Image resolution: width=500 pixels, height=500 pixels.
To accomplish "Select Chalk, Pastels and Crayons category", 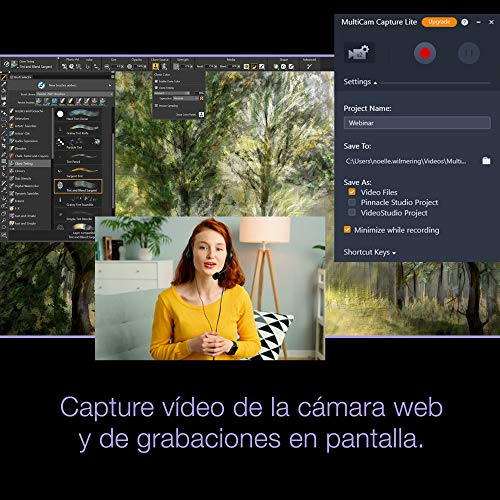I will (30, 156).
